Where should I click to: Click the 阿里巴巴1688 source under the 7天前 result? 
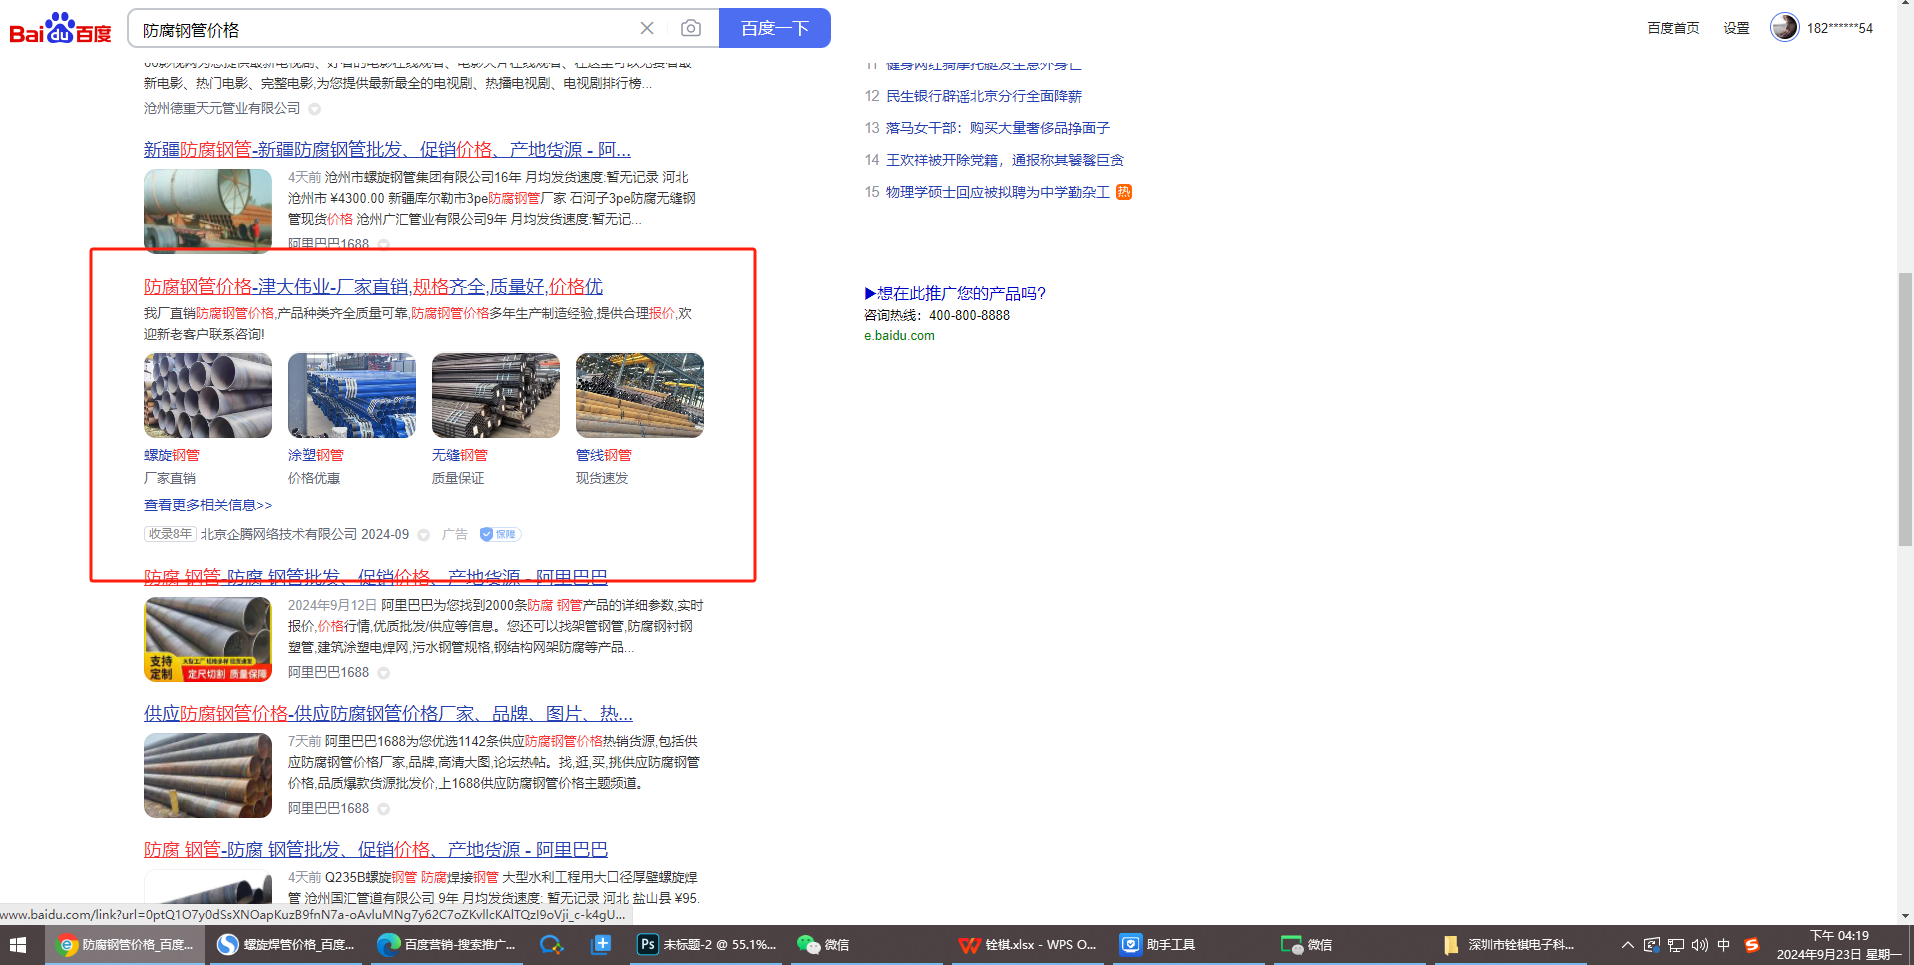tap(328, 809)
